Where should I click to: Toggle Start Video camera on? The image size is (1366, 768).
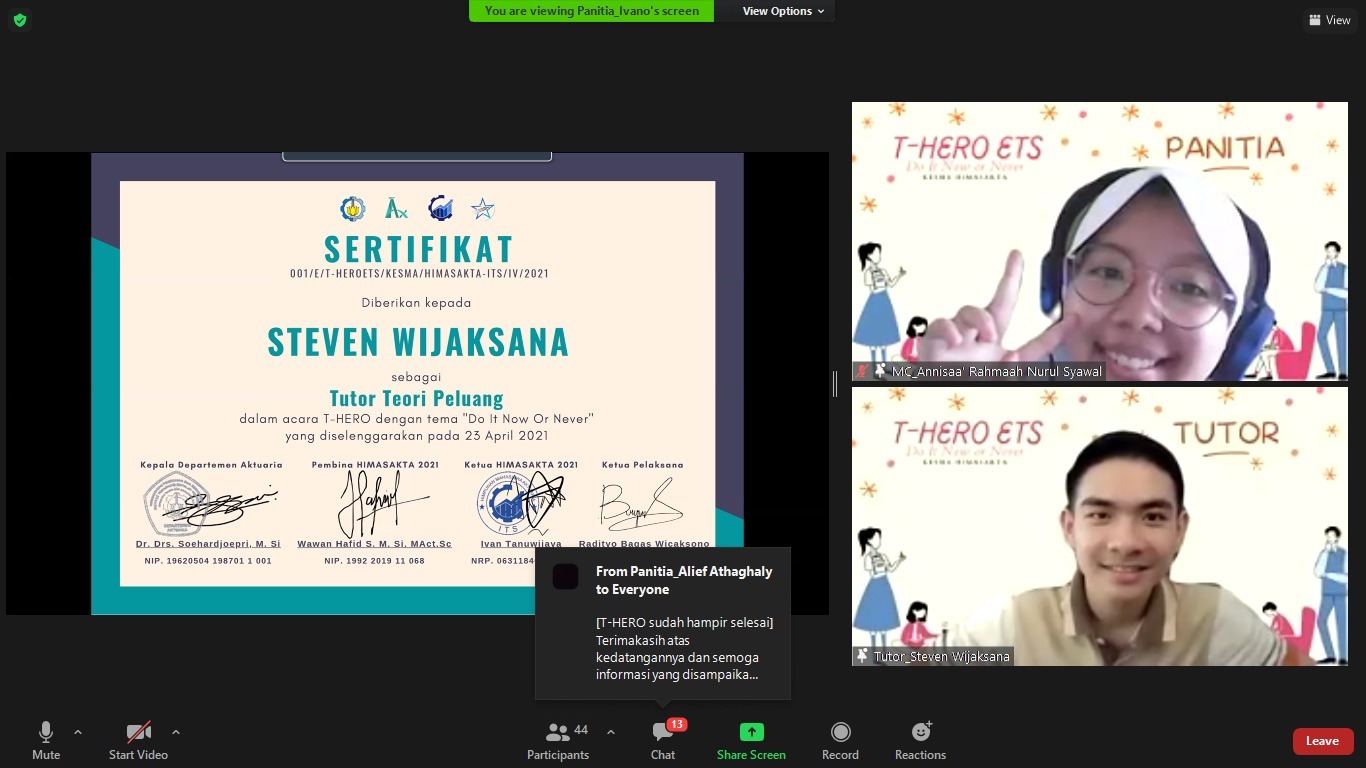(x=138, y=741)
